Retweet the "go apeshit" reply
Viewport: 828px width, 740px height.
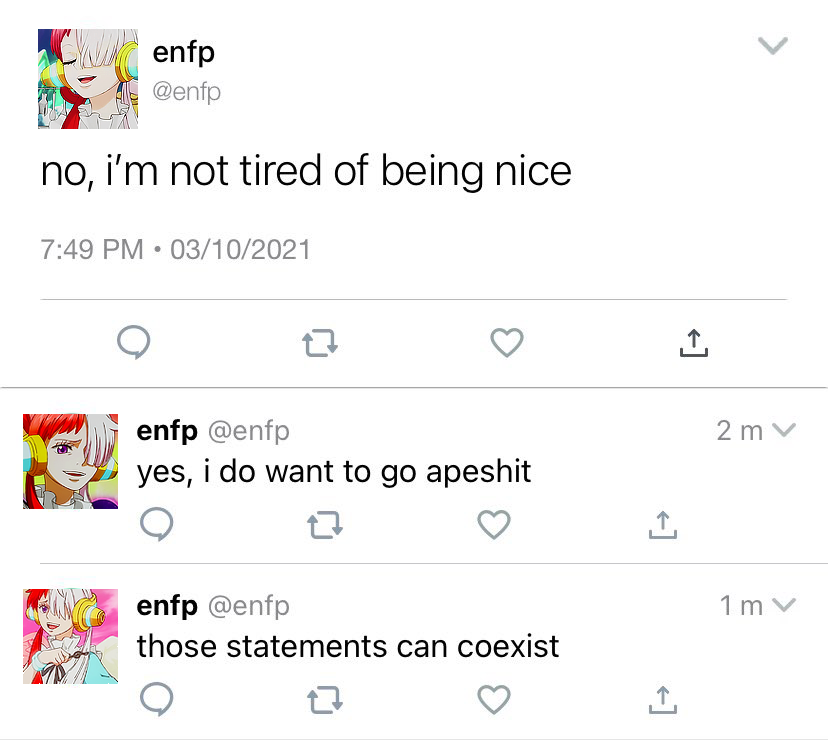pyautogui.click(x=323, y=525)
